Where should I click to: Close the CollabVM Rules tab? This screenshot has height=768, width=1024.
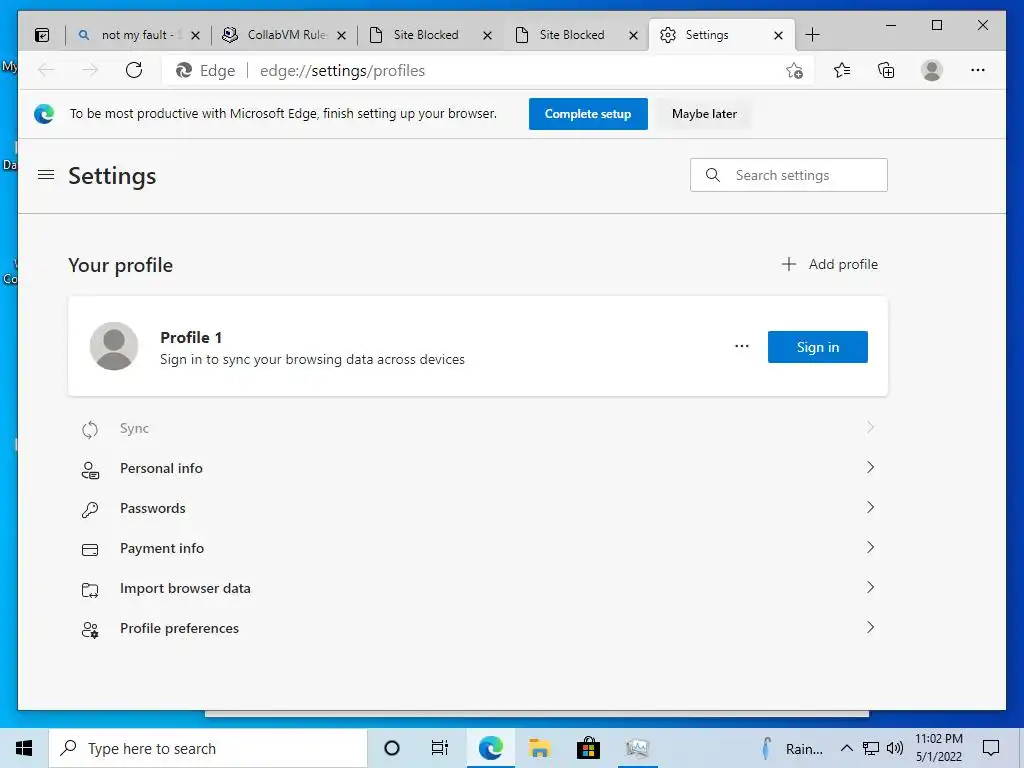click(x=341, y=36)
